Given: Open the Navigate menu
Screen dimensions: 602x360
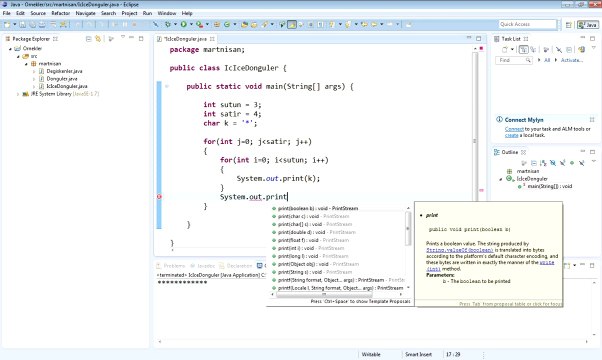Looking at the screenshot, I should tap(85, 13).
